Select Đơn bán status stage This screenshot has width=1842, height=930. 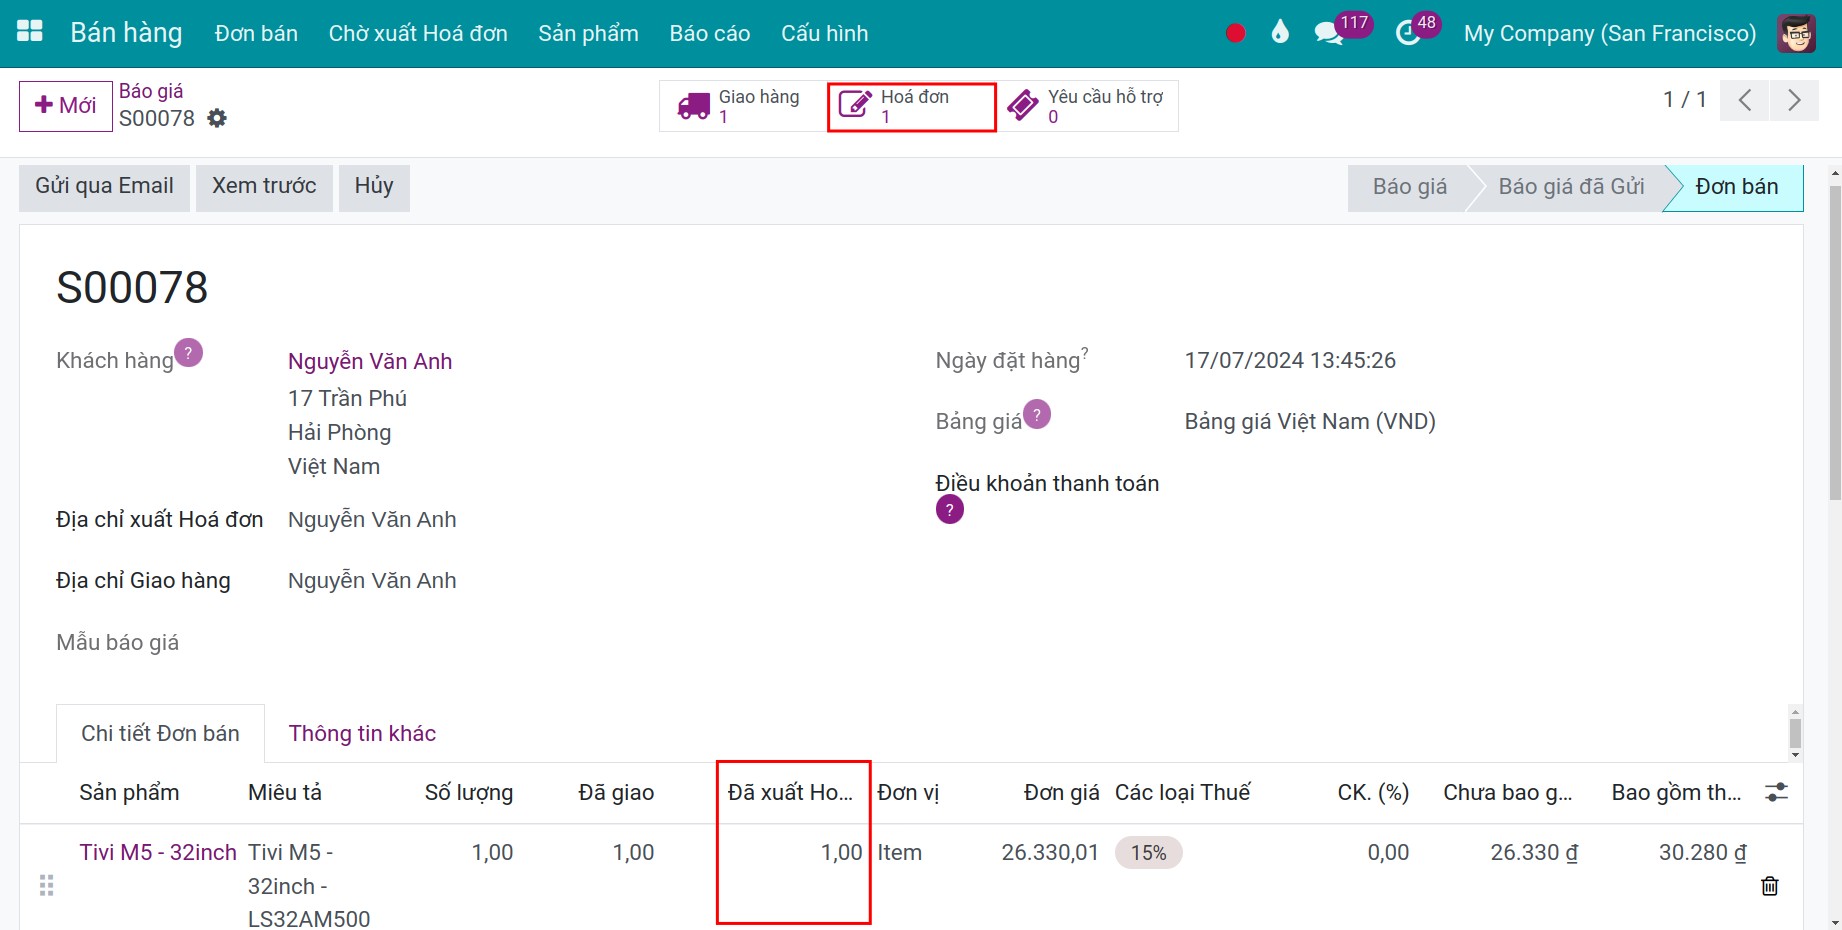point(1737,187)
